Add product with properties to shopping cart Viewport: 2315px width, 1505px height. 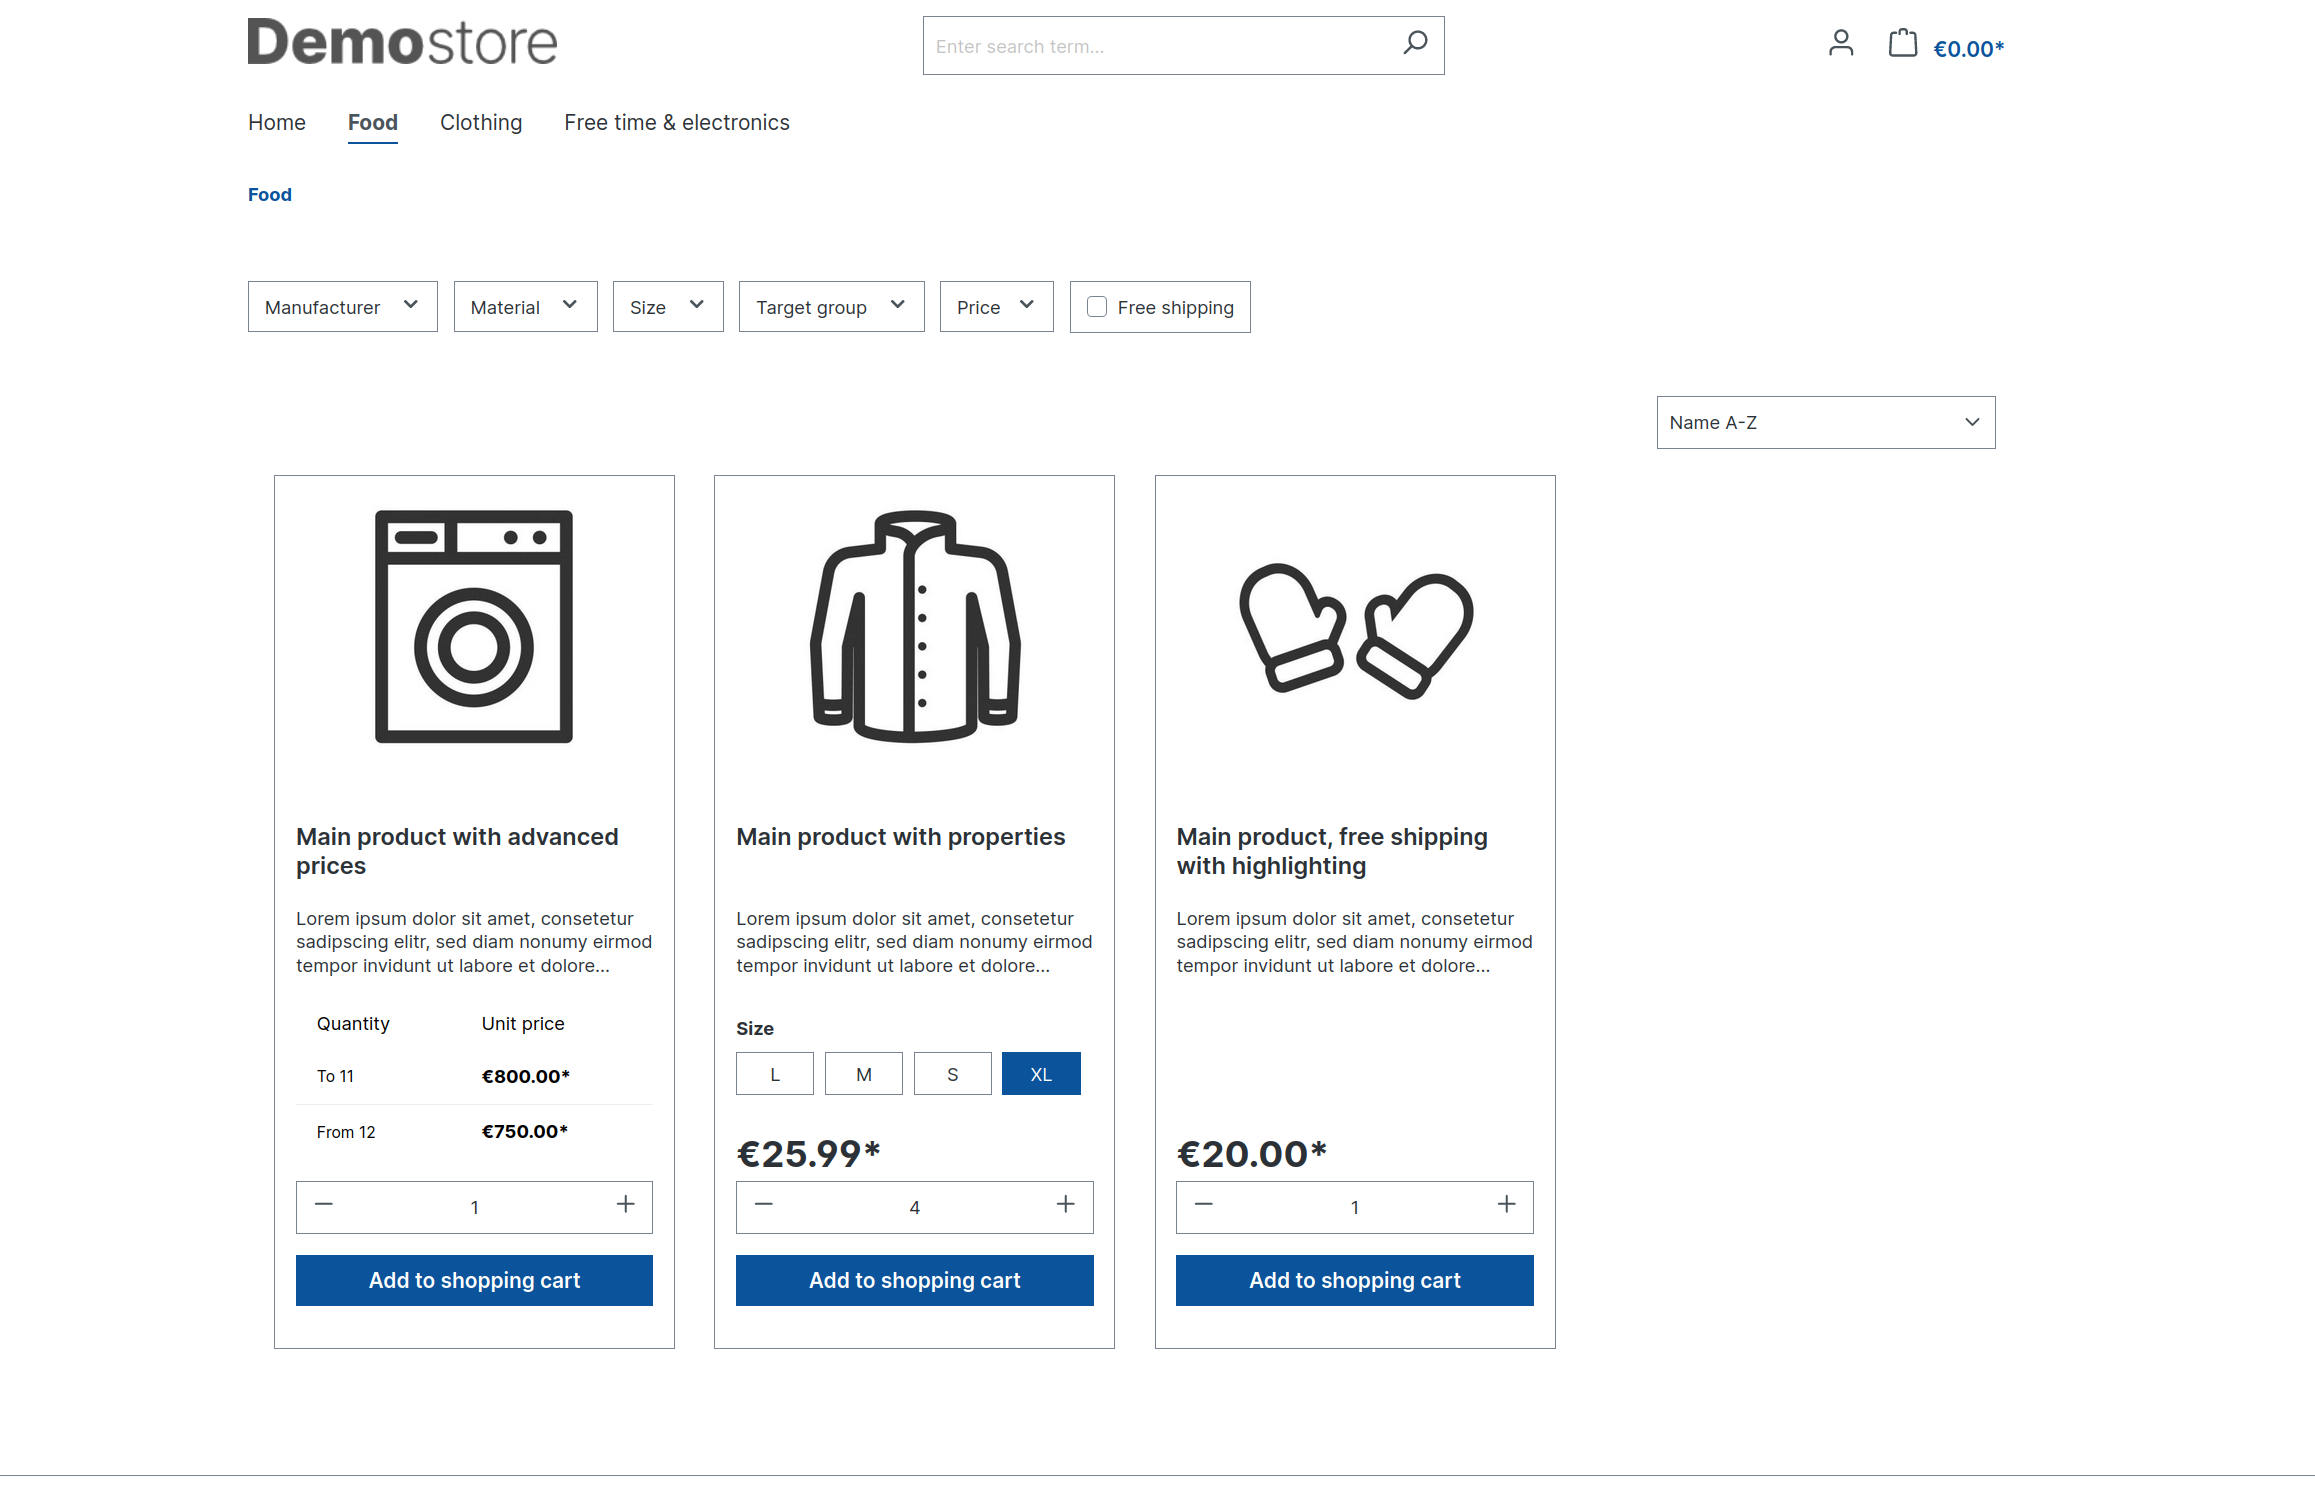pyautogui.click(x=915, y=1281)
